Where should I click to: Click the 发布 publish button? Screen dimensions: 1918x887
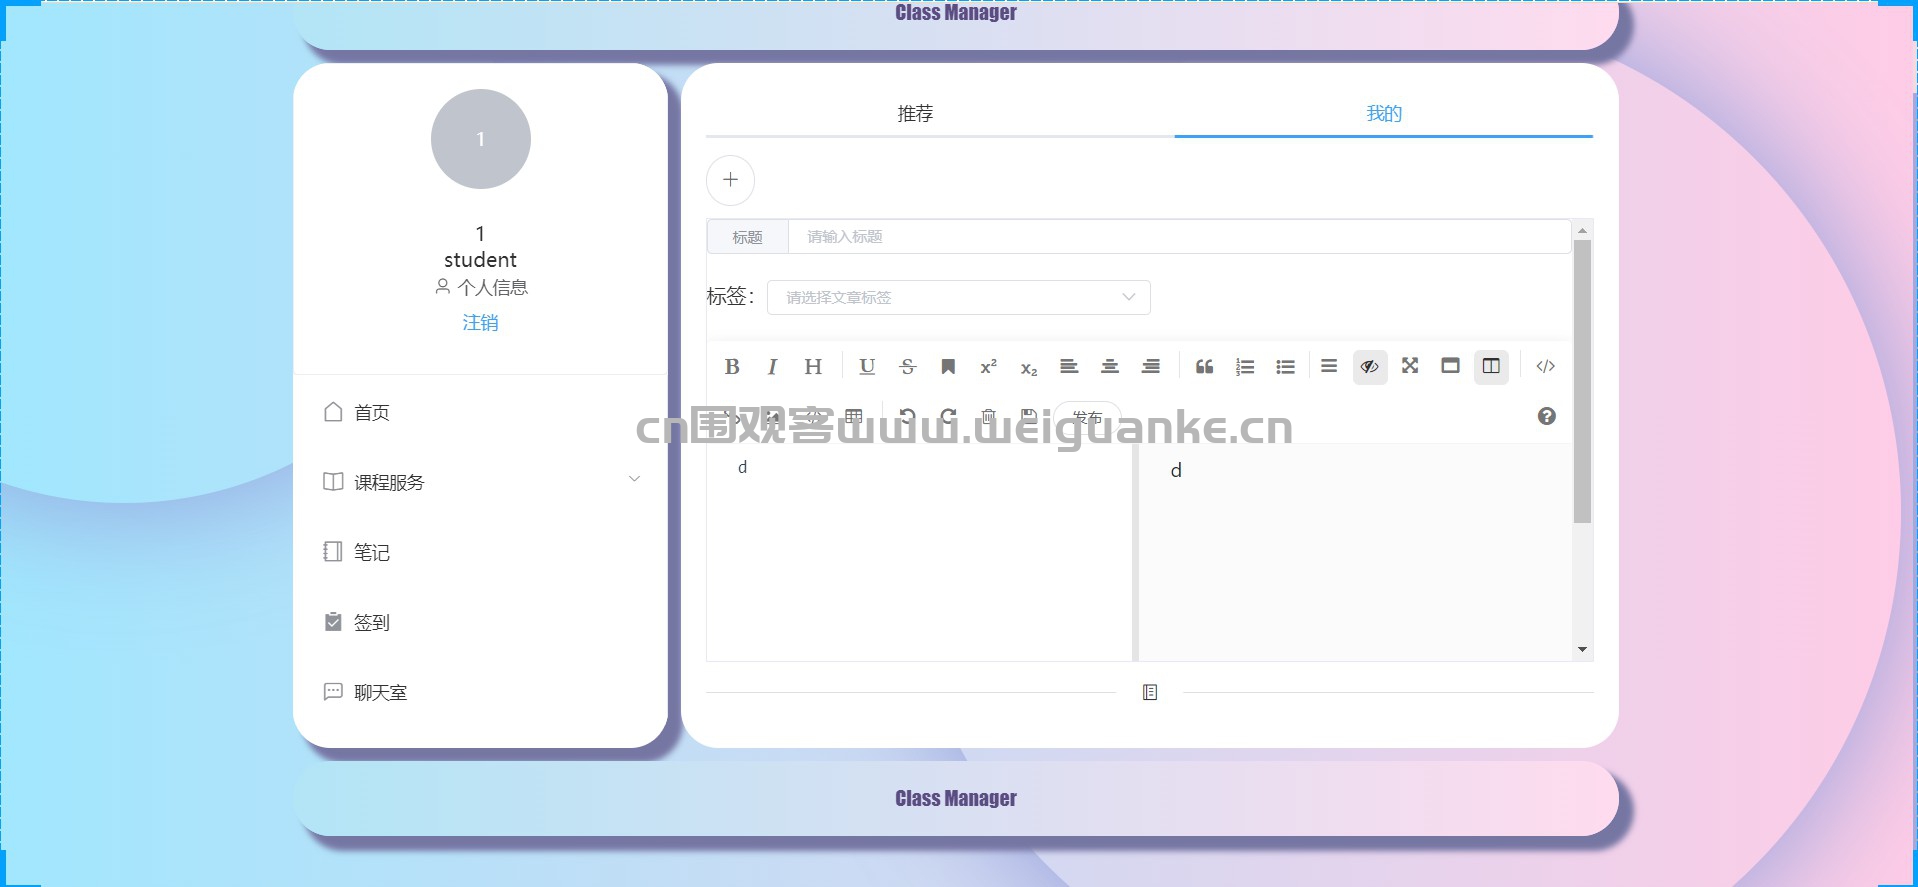[x=1087, y=417]
